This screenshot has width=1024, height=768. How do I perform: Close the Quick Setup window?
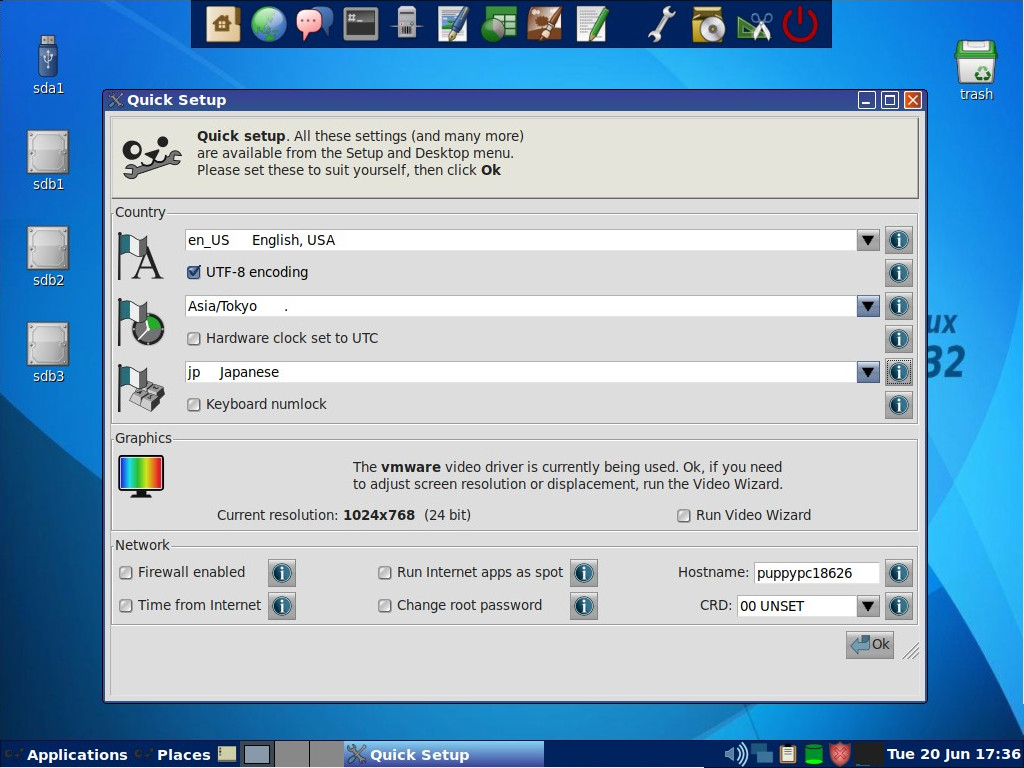(x=912, y=100)
